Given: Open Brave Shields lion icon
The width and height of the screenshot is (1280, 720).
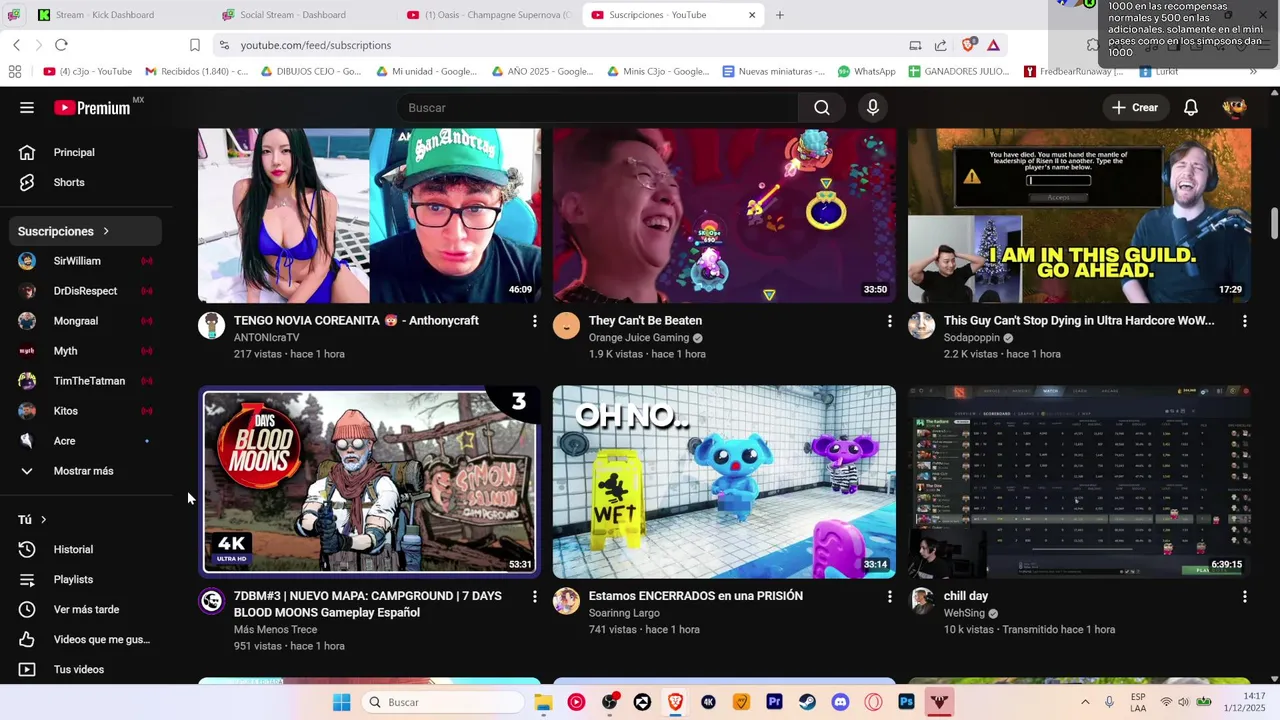Looking at the screenshot, I should click(x=968, y=45).
